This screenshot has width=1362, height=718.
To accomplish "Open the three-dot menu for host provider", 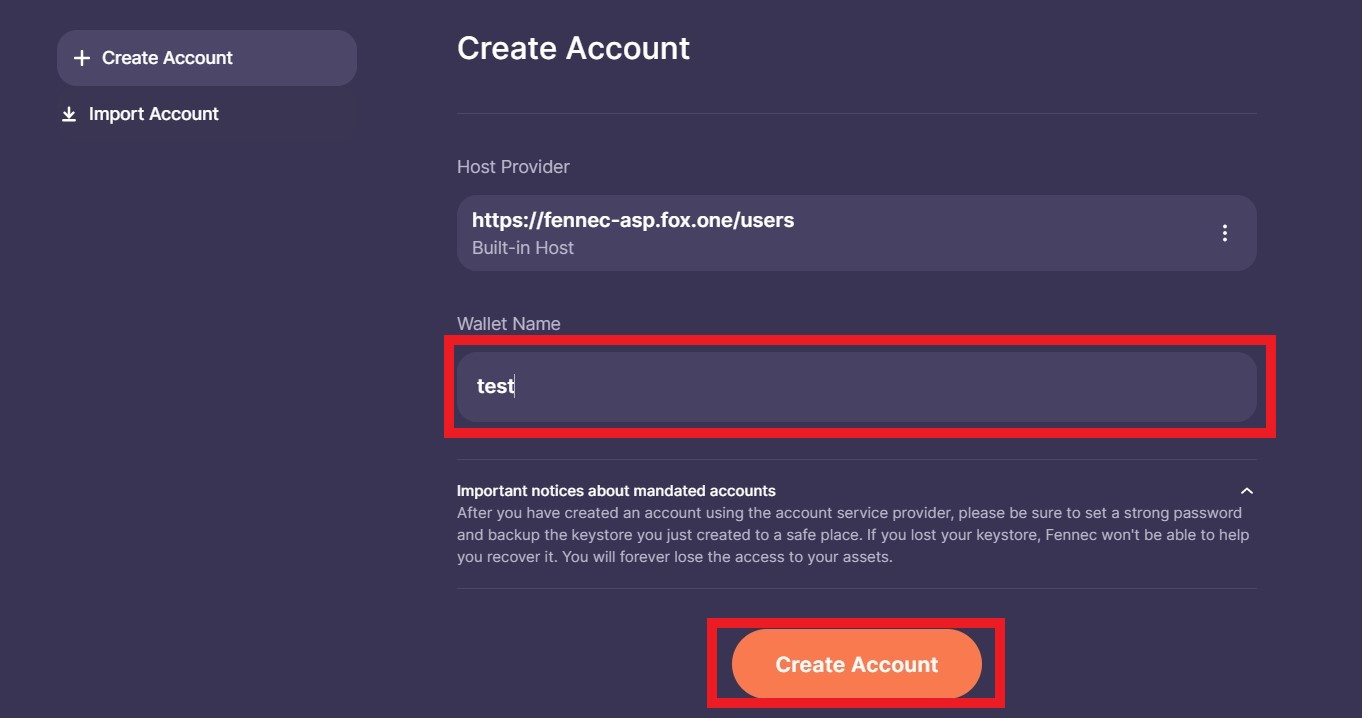I will (1225, 233).
